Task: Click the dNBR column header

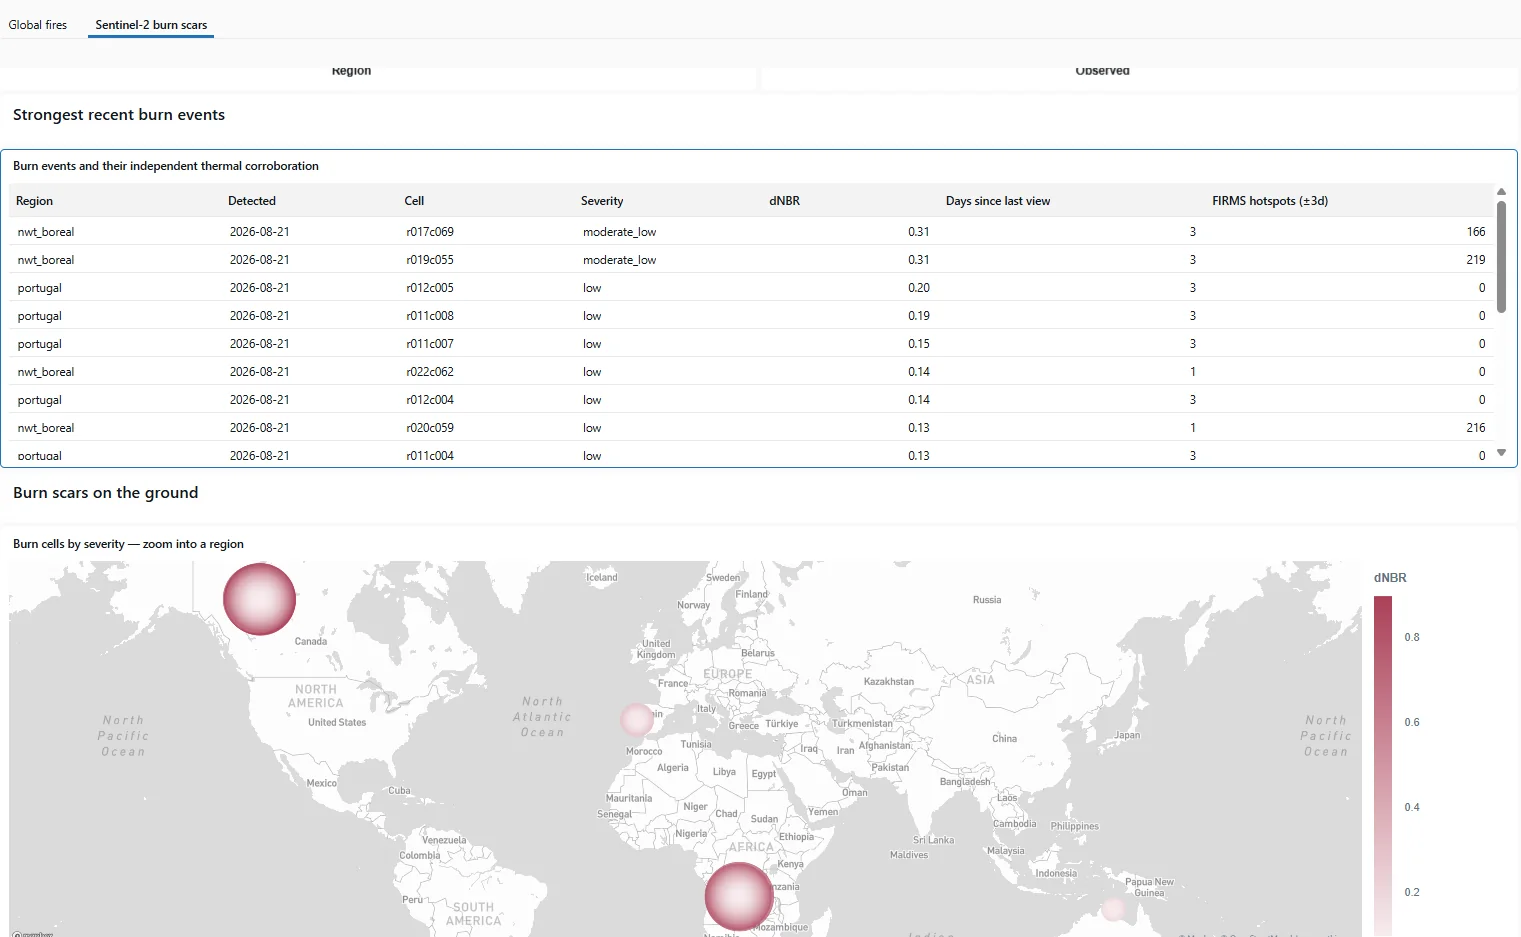Action: click(784, 201)
